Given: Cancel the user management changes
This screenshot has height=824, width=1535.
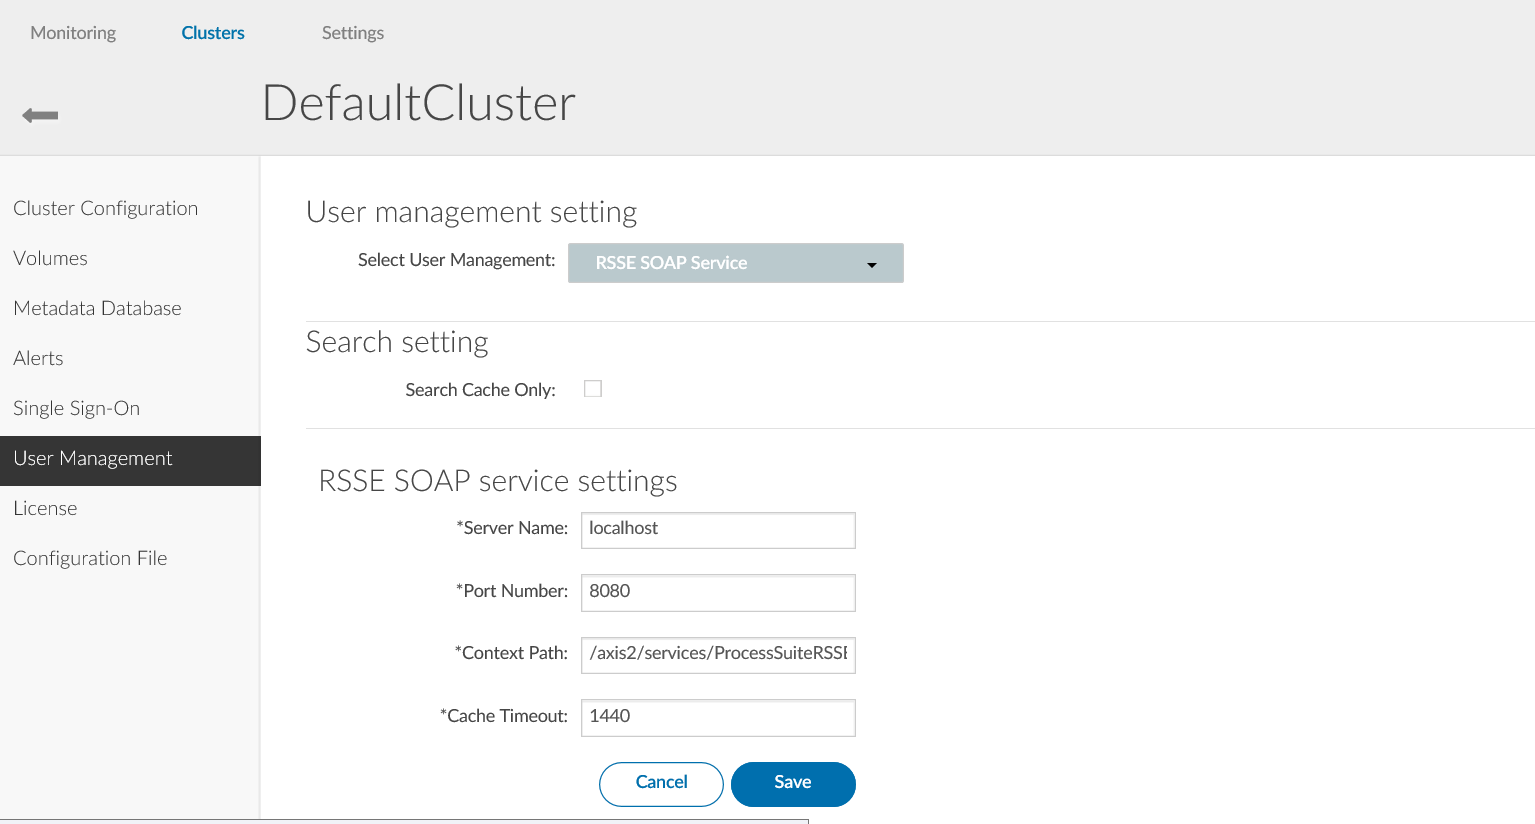Looking at the screenshot, I should [661, 784].
